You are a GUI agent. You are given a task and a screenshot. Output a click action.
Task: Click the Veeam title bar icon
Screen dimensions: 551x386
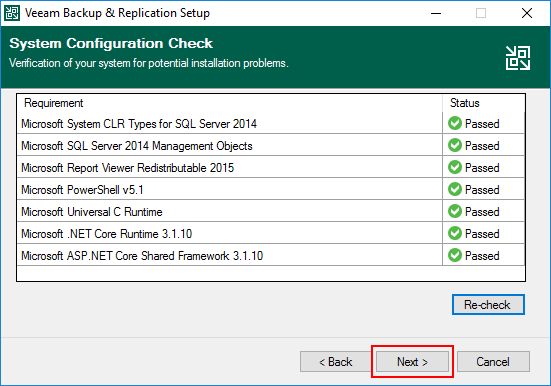click(x=12, y=13)
